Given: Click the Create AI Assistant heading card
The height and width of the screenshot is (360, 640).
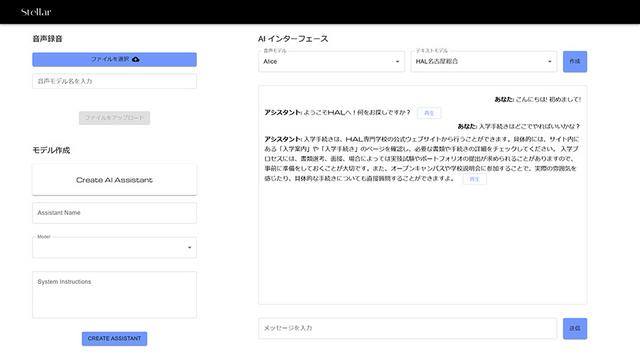Looking at the screenshot, I should [x=114, y=180].
